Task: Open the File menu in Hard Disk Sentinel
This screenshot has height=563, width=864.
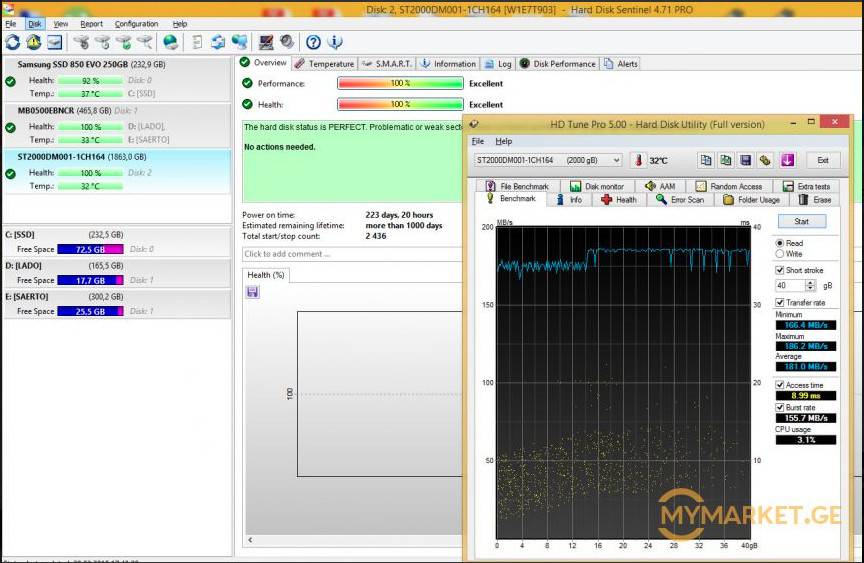Action: 10,24
